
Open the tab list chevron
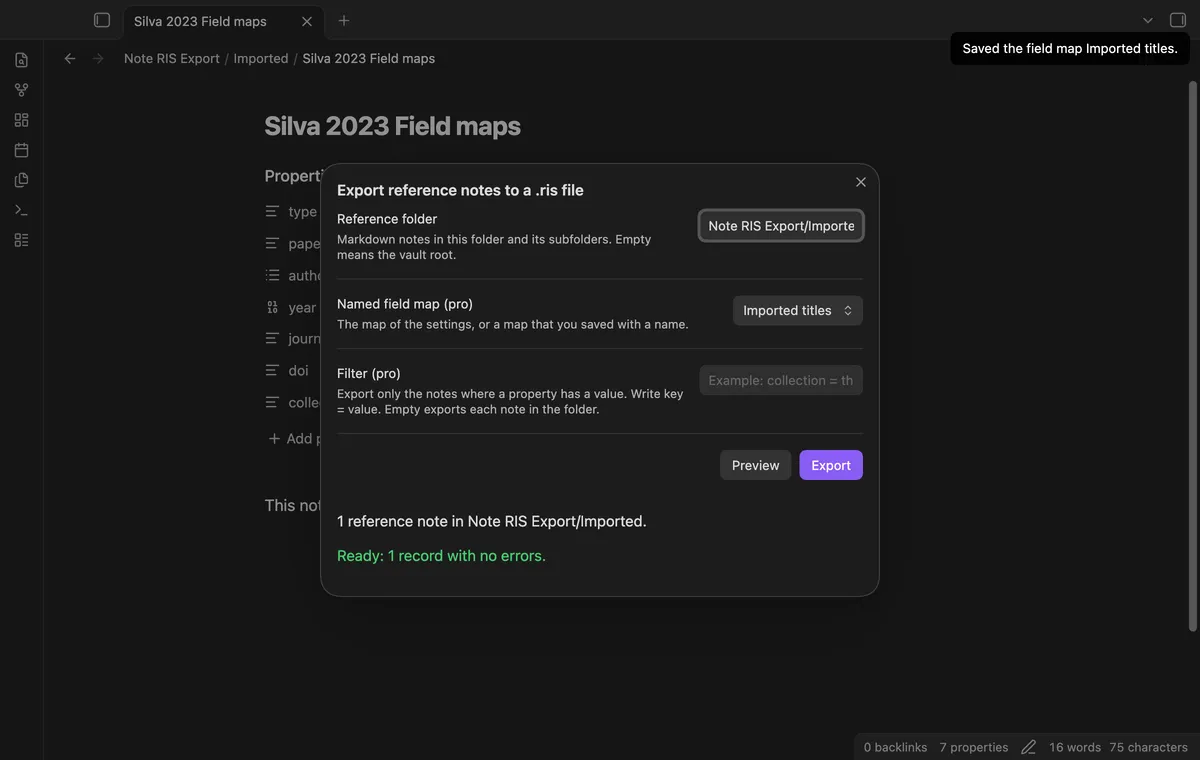(1148, 20)
